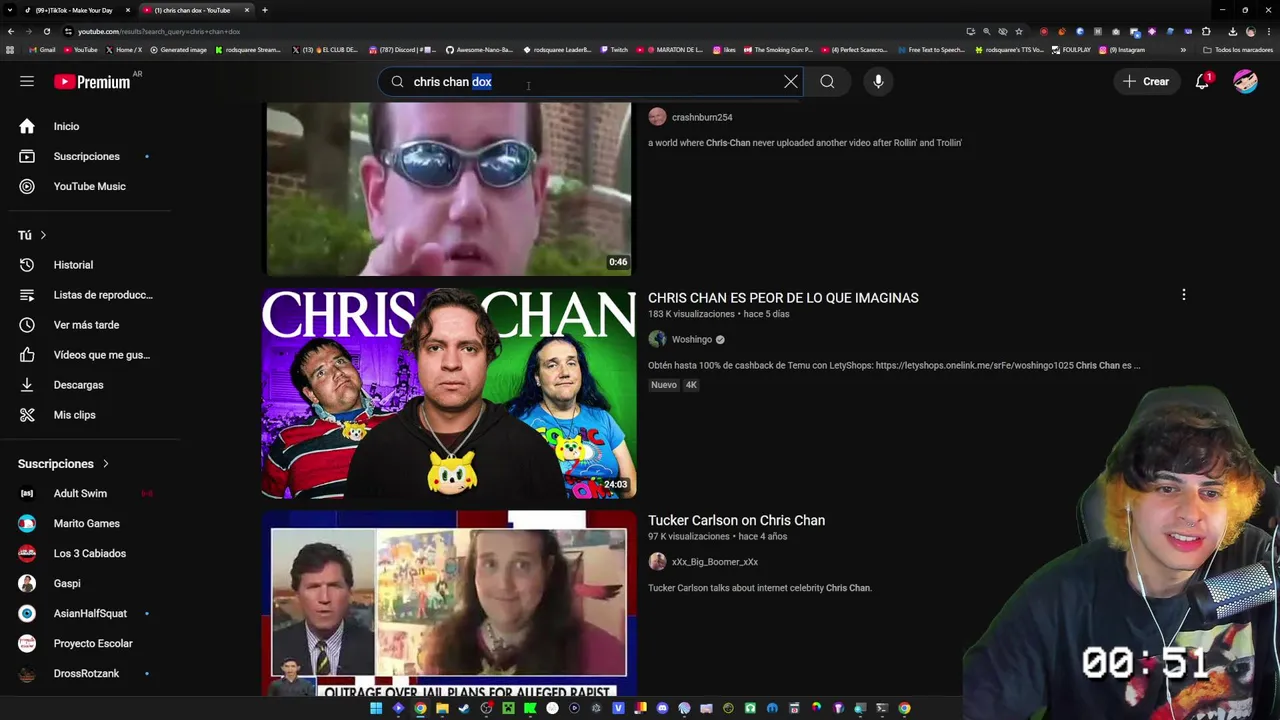Screen dimensions: 1280x720
Task: Open video title CHRIS CHAN ES PEOR DE LO QUE IMAGINAS
Action: 783,298
